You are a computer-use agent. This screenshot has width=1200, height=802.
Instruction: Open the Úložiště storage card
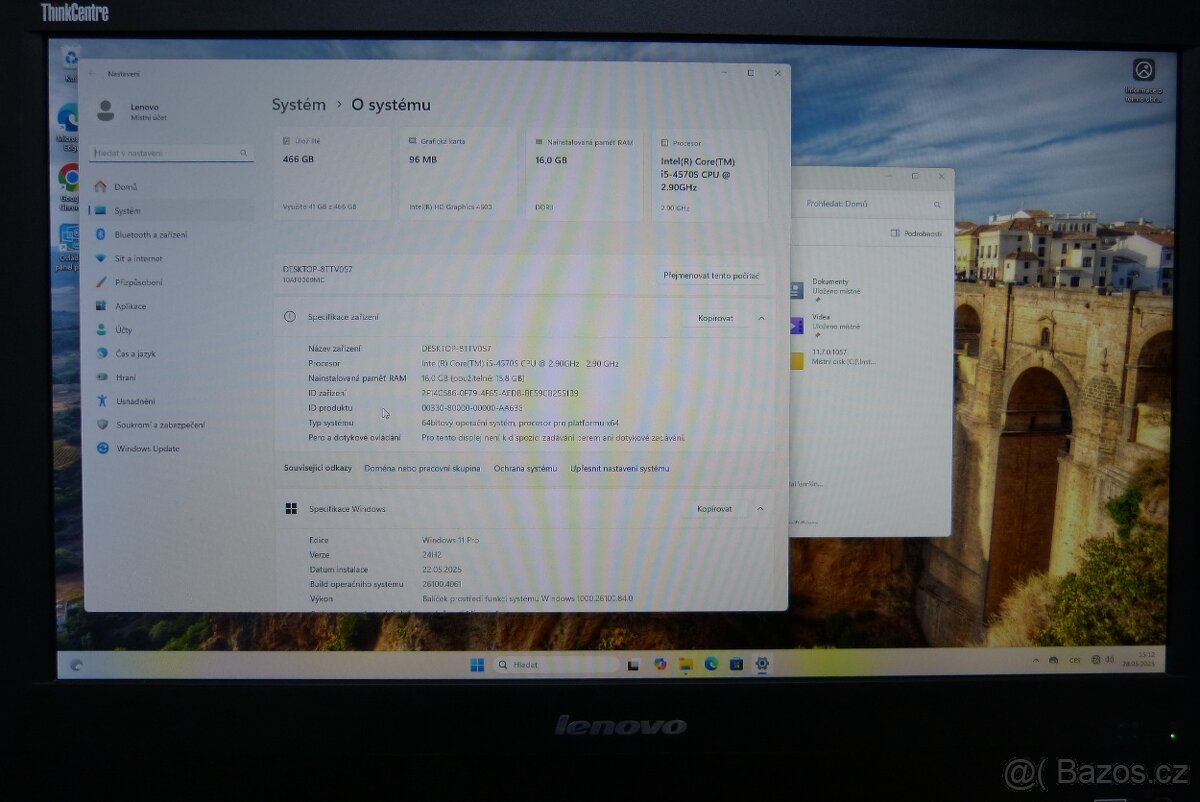(x=332, y=174)
